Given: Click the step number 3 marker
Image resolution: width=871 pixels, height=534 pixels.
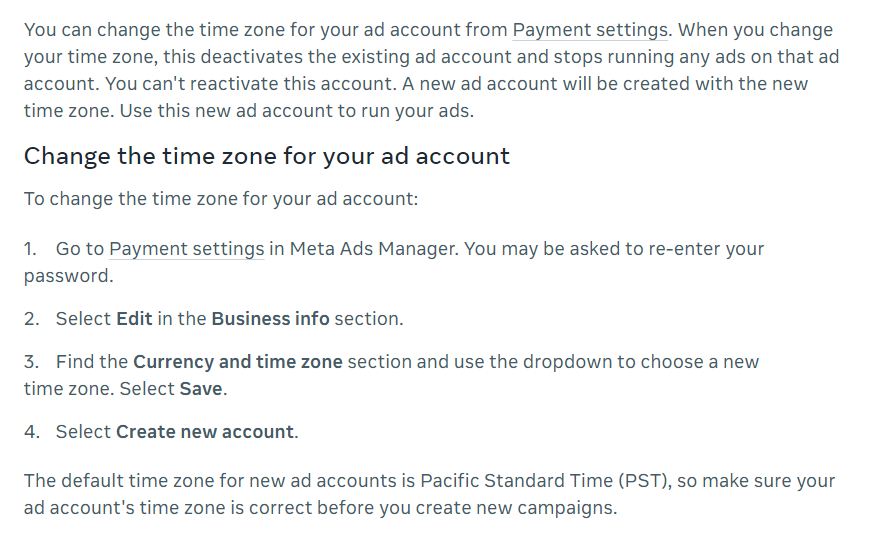Looking at the screenshot, I should point(31,362).
